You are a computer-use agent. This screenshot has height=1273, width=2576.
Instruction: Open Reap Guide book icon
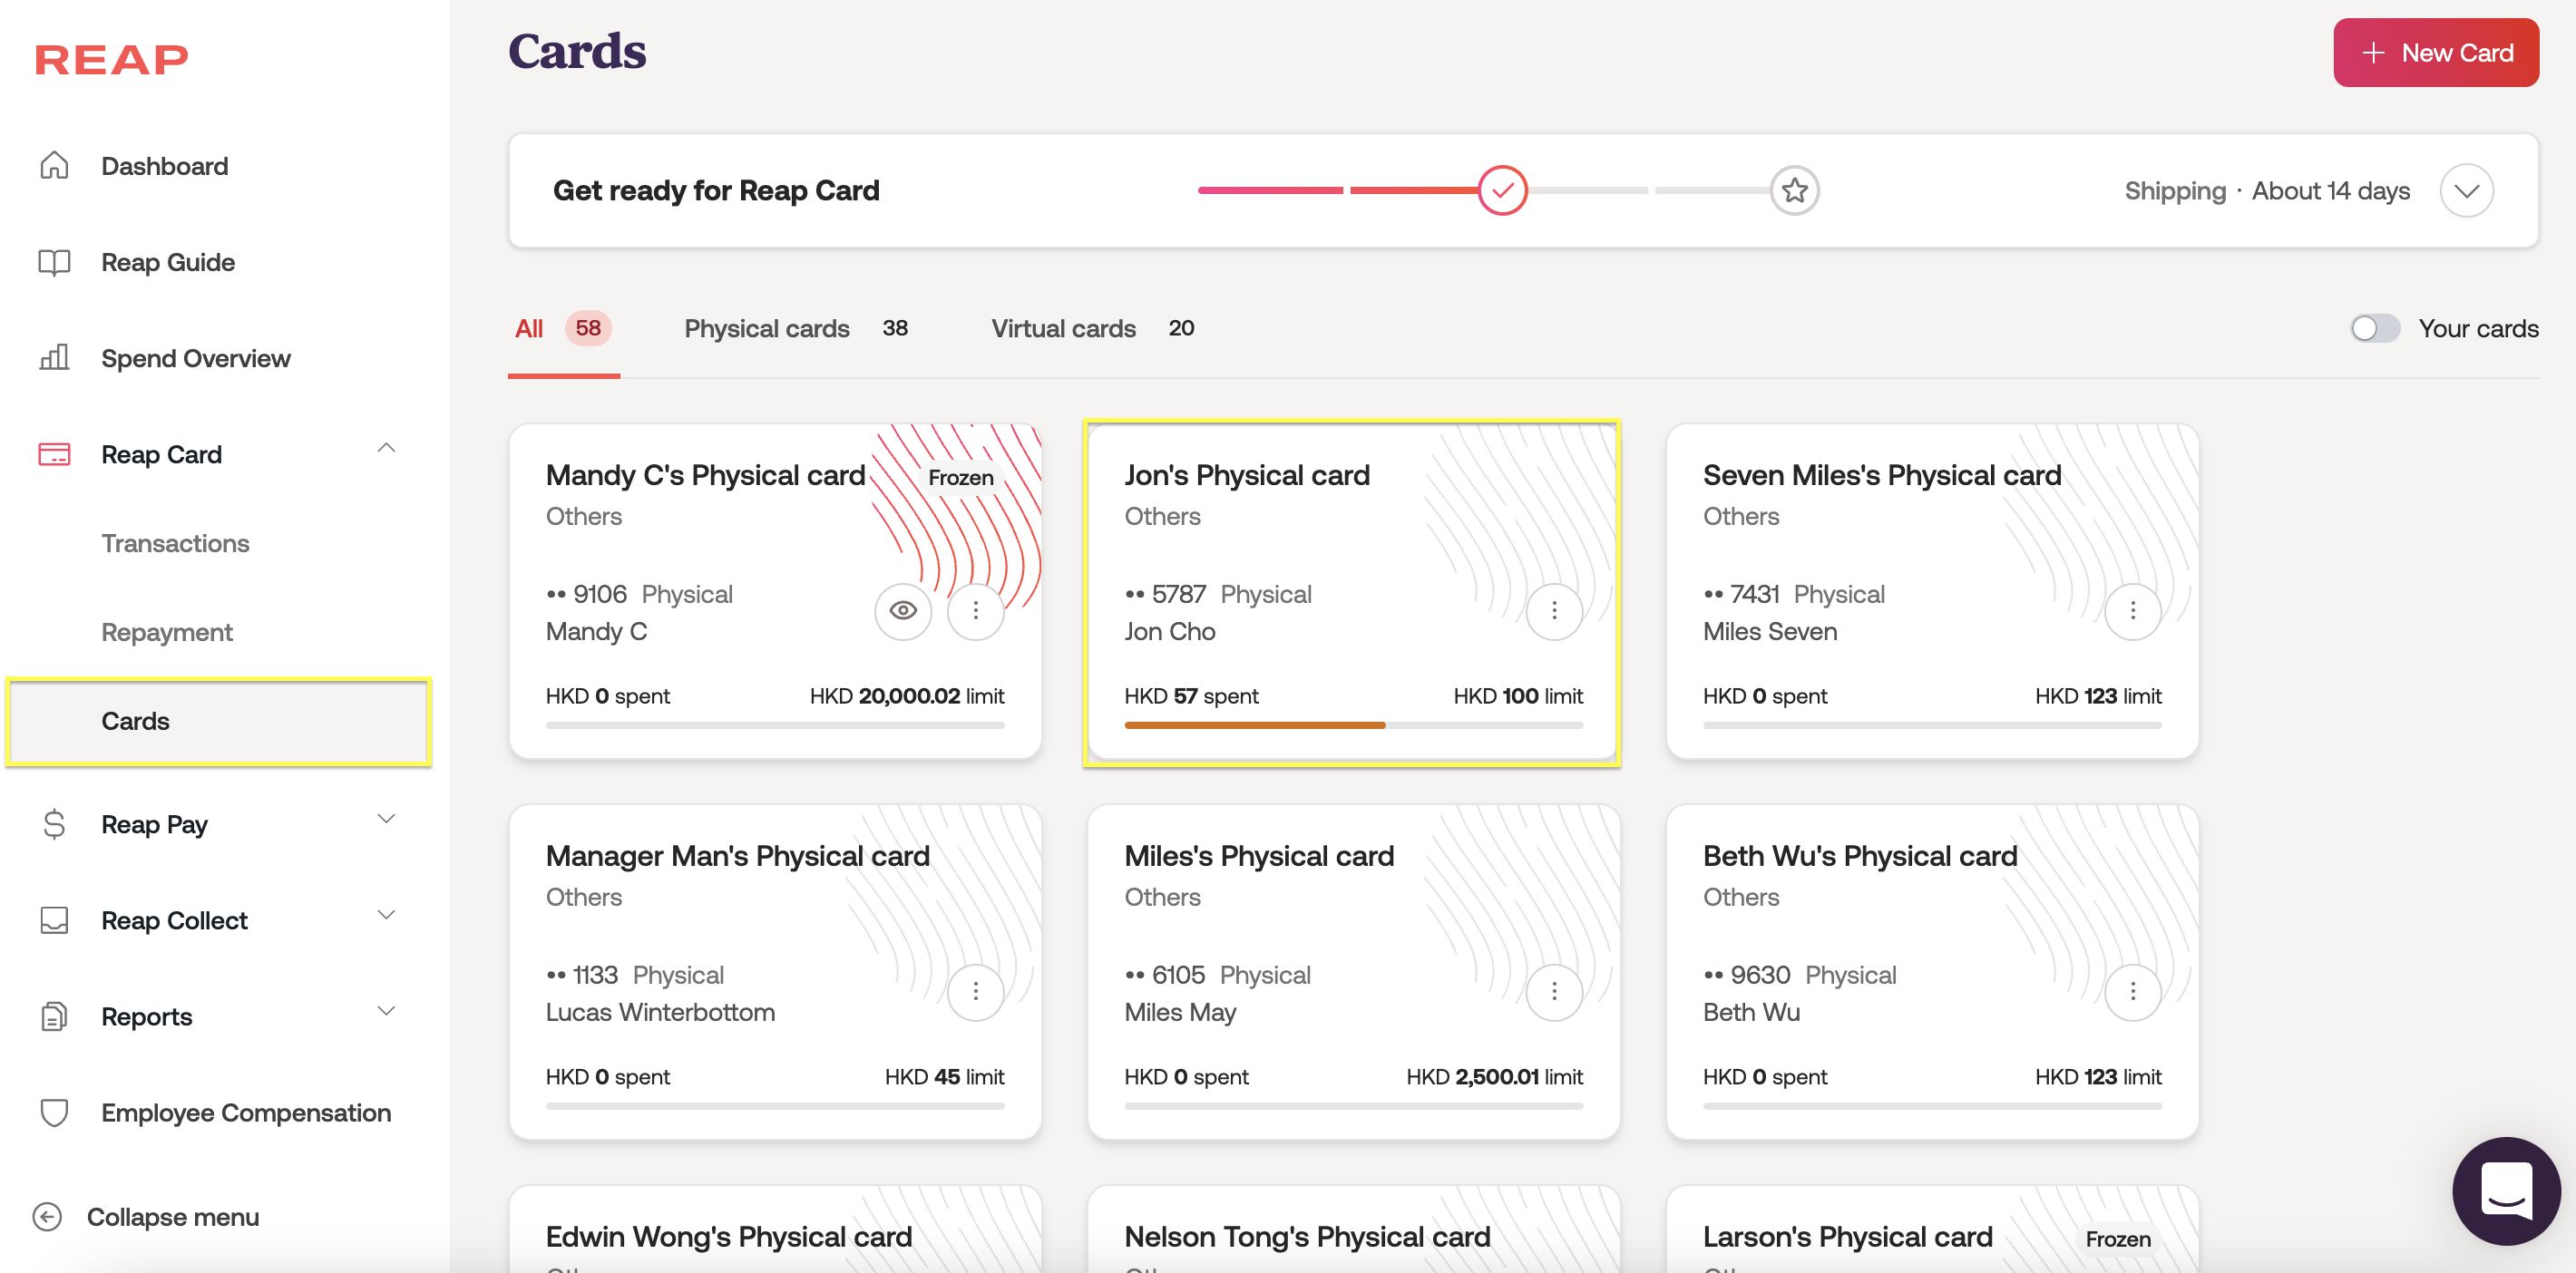(54, 262)
